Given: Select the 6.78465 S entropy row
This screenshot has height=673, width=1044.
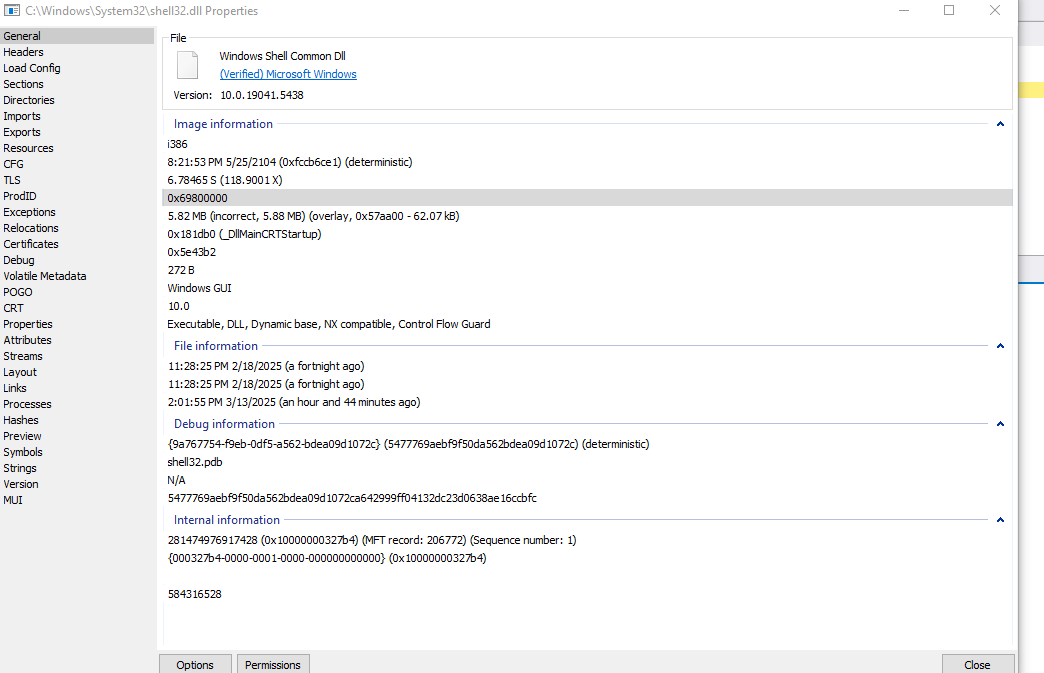Looking at the screenshot, I should click(587, 180).
